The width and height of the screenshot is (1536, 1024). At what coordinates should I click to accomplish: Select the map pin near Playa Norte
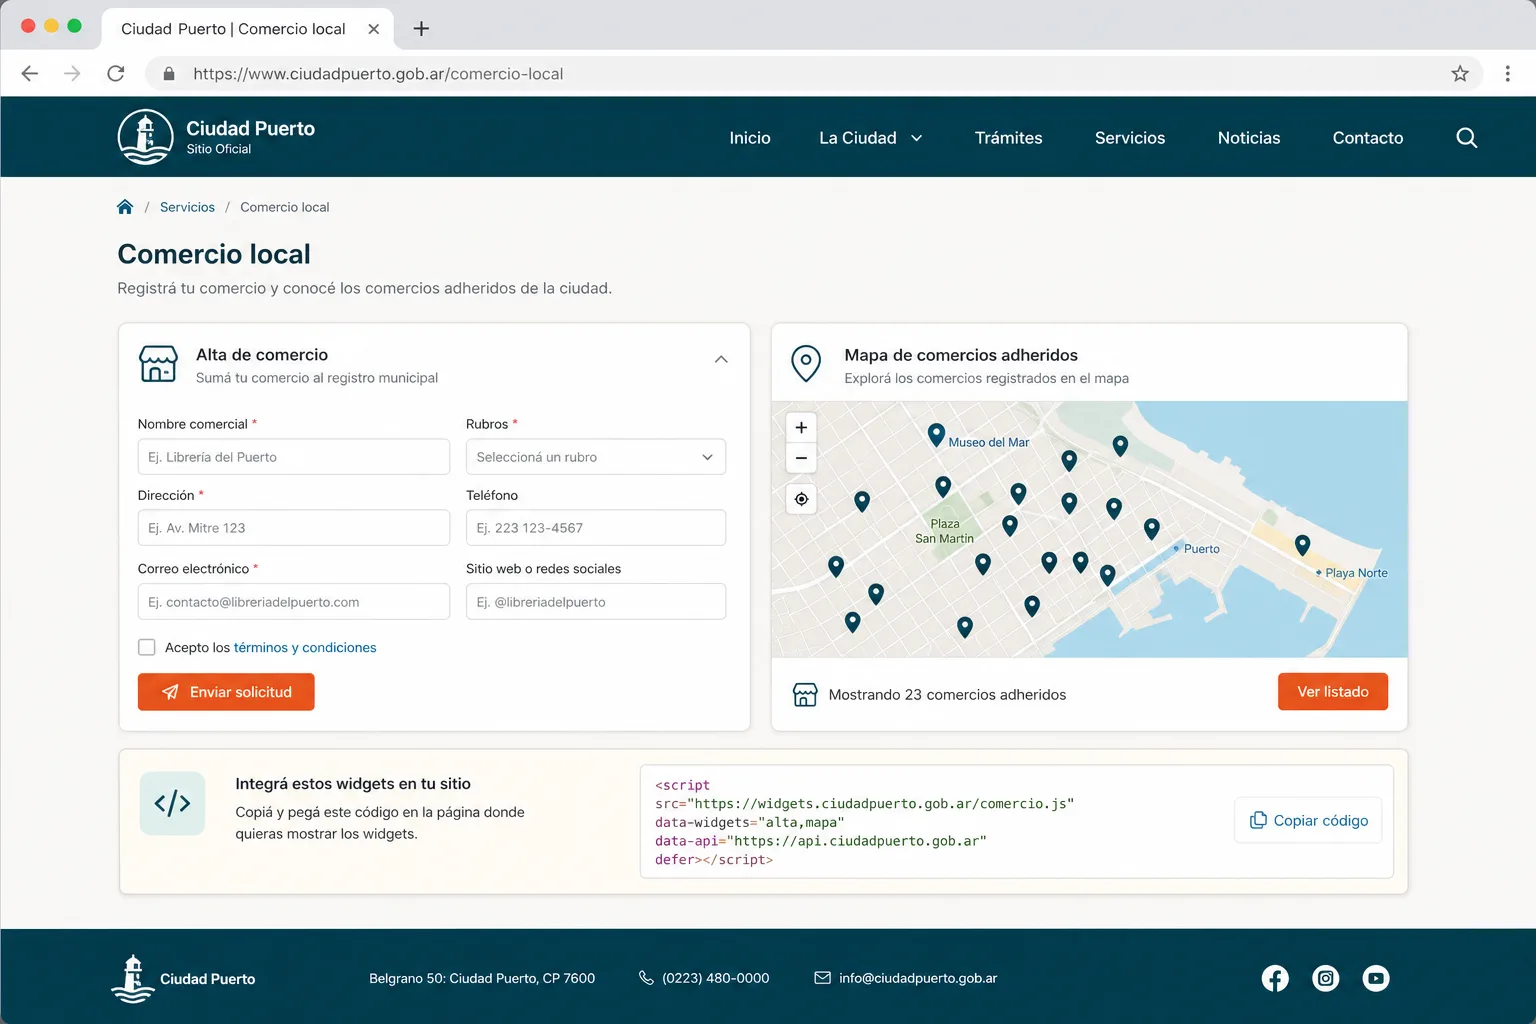point(1302,545)
